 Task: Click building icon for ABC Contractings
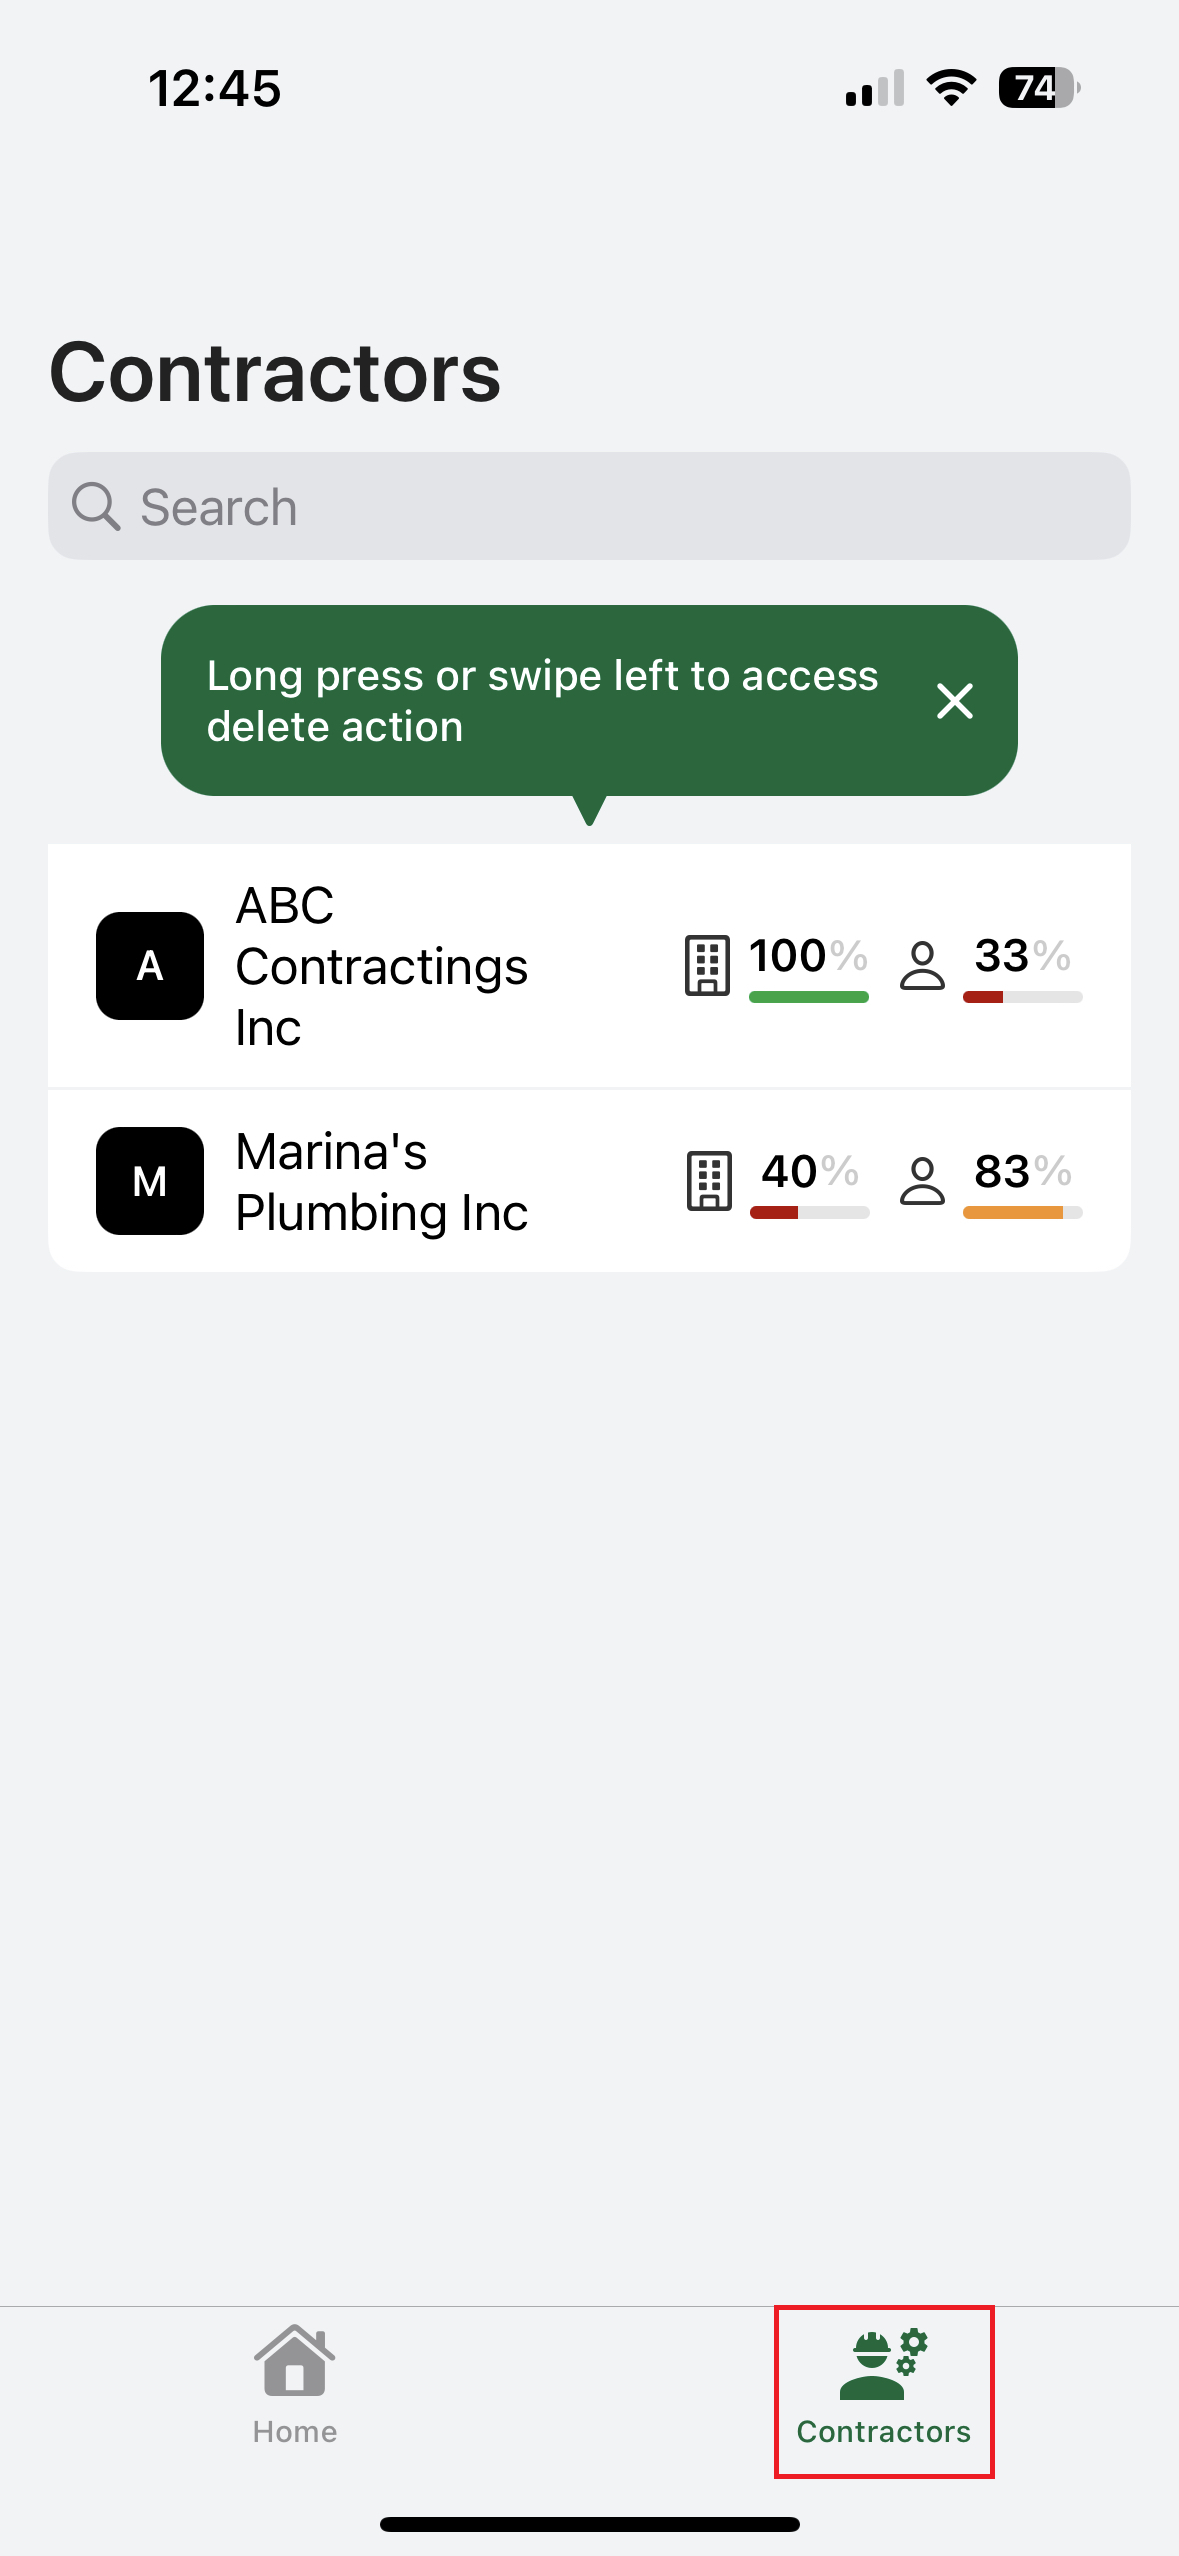pos(707,965)
